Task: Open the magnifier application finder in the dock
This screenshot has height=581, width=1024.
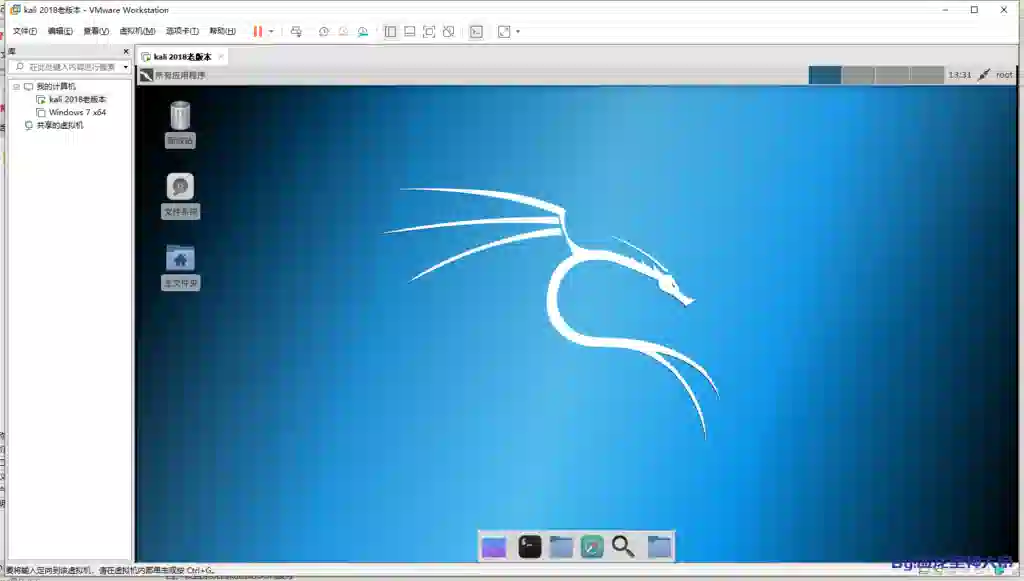Action: 623,547
